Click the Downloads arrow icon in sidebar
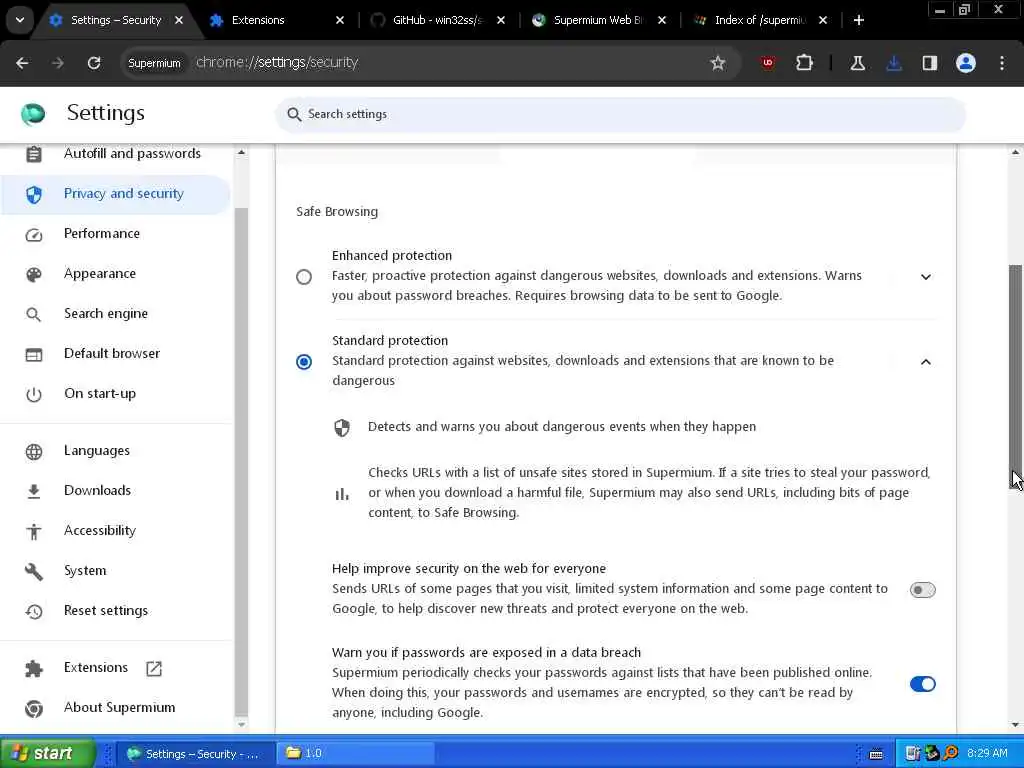The height and width of the screenshot is (768, 1024). click(x=33, y=491)
